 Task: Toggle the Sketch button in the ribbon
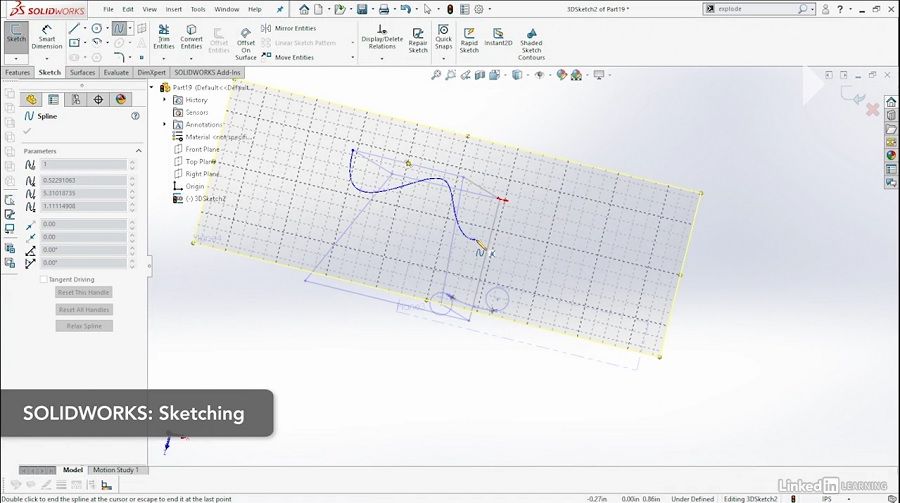[x=16, y=36]
